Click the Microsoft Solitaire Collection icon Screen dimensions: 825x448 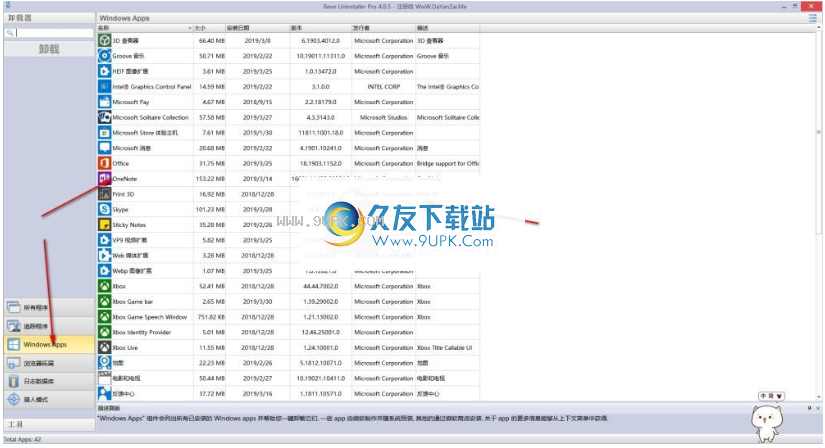click(105, 117)
